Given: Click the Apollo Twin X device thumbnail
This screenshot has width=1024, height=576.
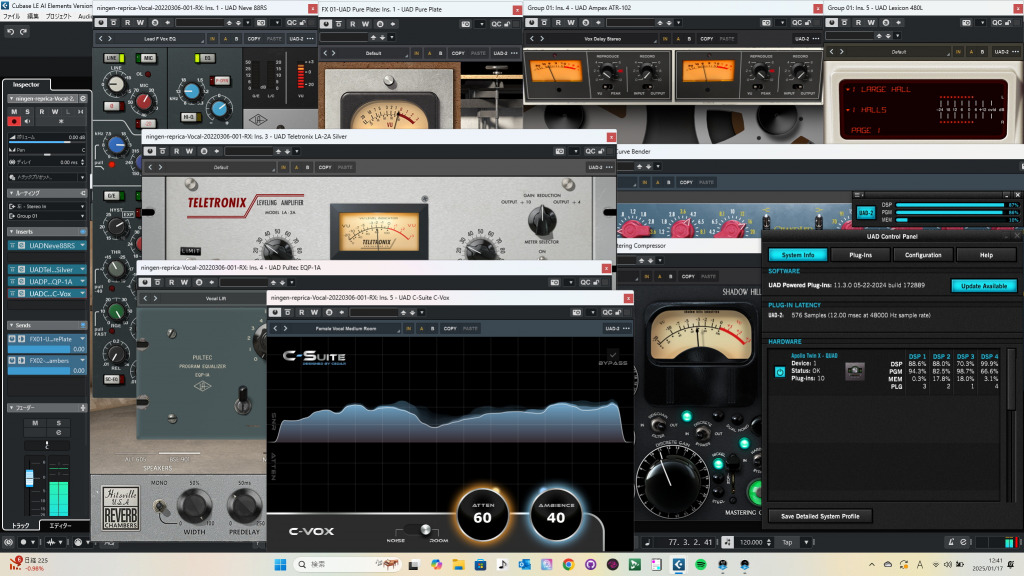Looking at the screenshot, I should [855, 371].
